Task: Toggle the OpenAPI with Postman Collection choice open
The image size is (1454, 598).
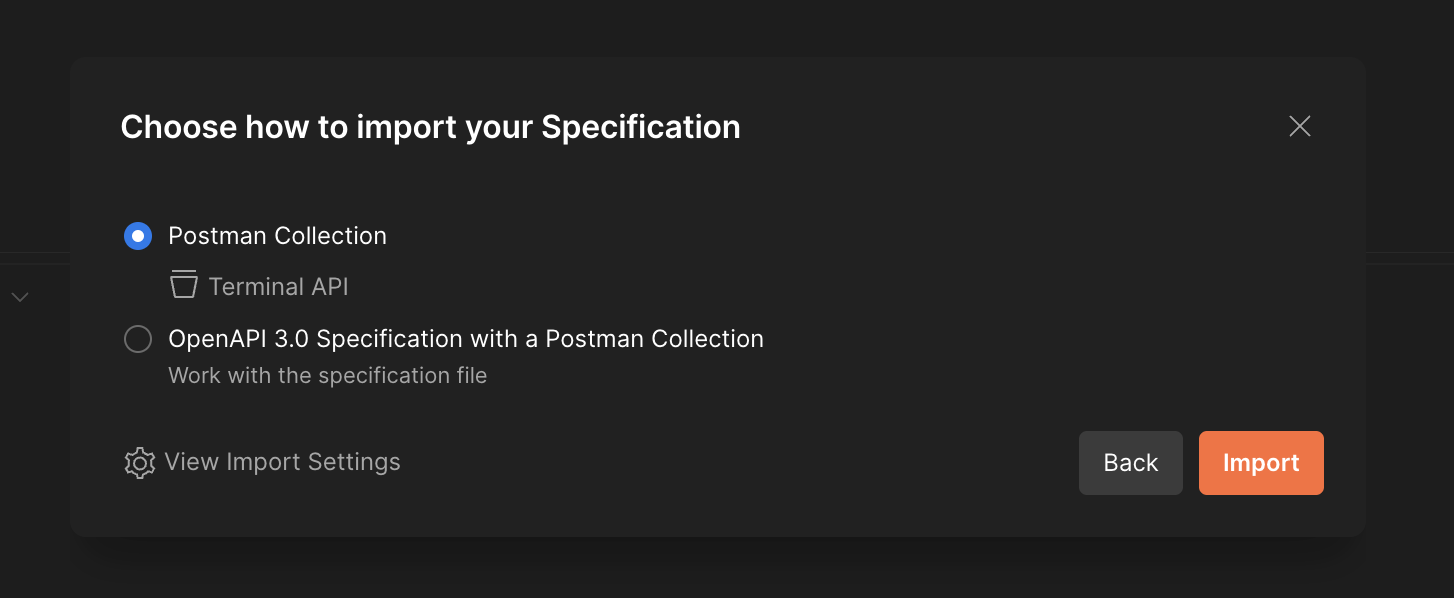Action: (138, 338)
